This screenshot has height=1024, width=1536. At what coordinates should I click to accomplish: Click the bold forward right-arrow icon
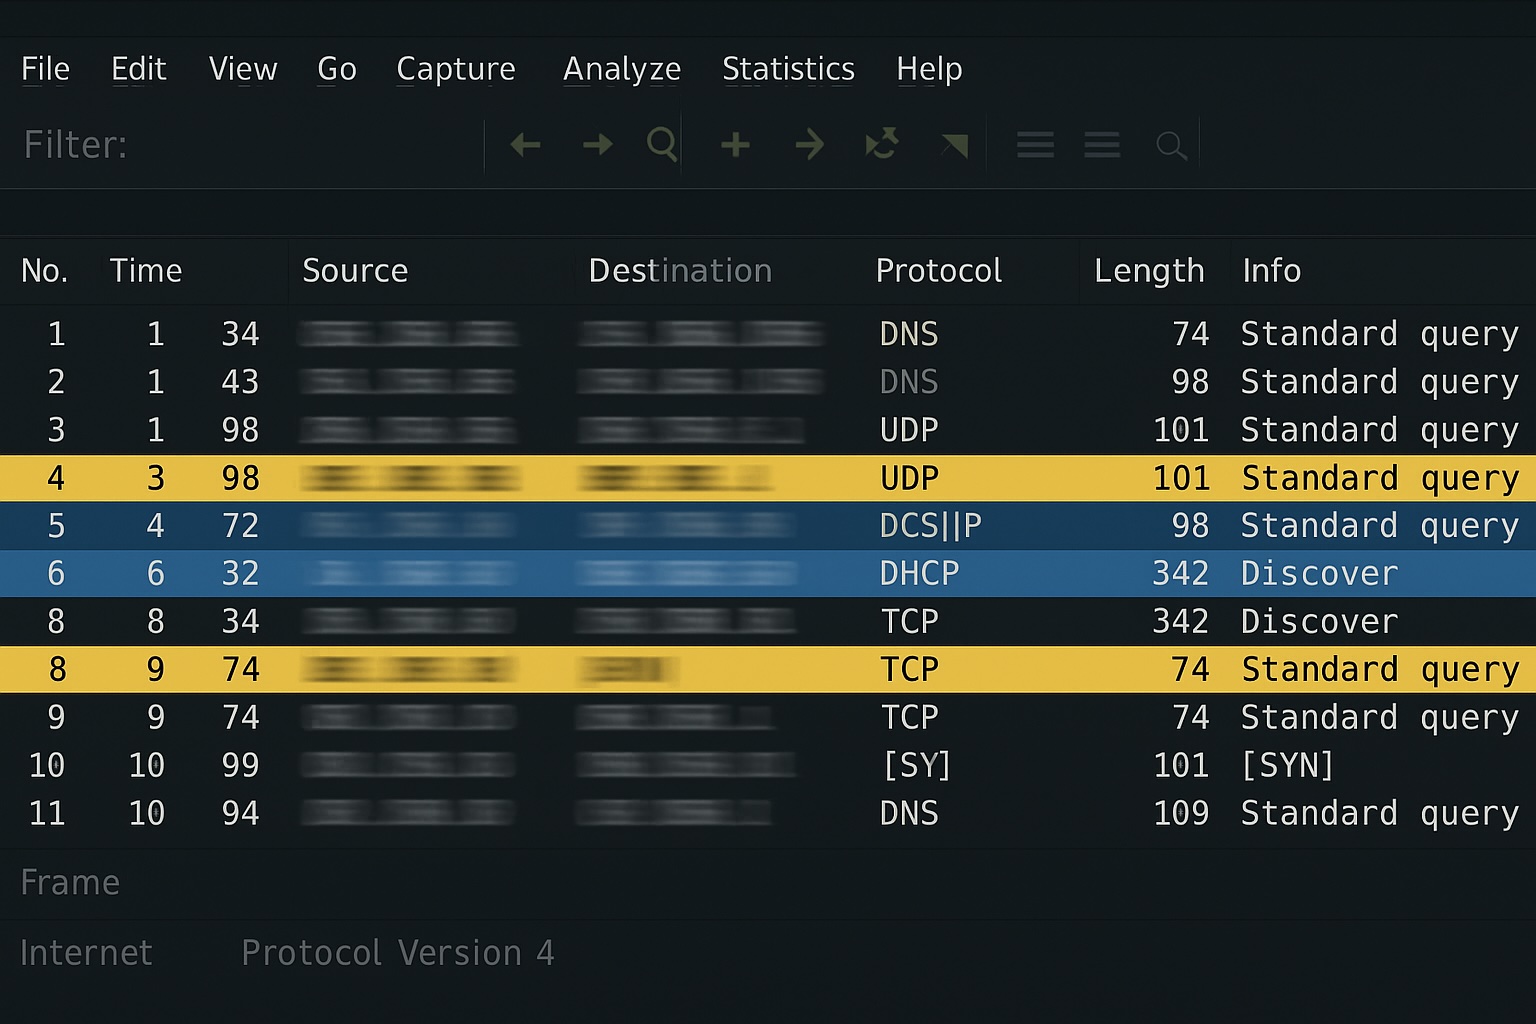click(598, 145)
